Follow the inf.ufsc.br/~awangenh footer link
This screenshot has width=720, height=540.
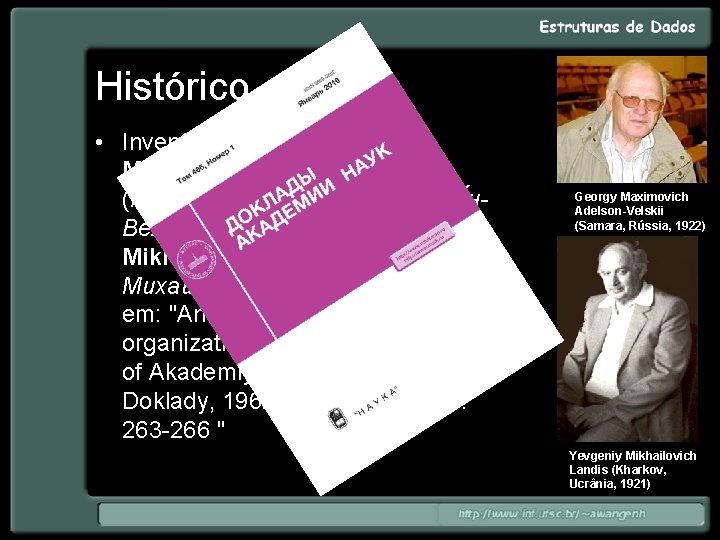tap(551, 513)
